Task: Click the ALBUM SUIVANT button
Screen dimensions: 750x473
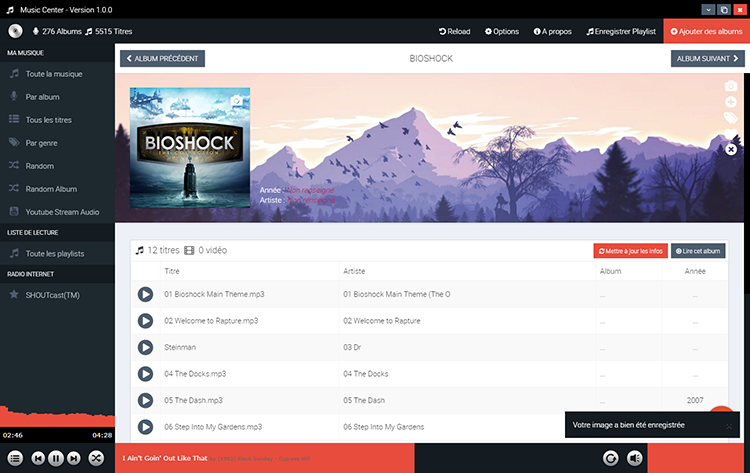Action: pyautogui.click(x=707, y=58)
